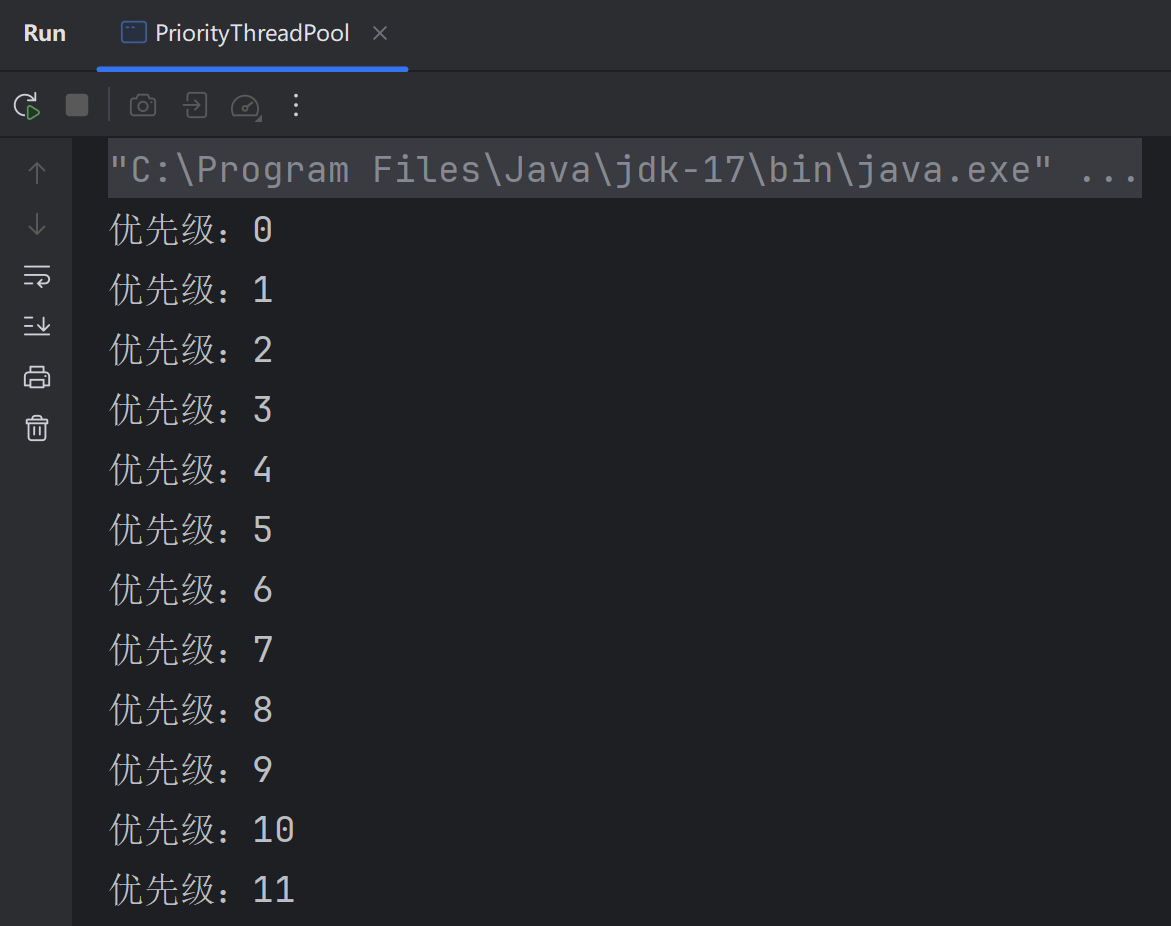Expand the folded java.exe command line
This screenshot has height=926, width=1171.
(x=624, y=170)
